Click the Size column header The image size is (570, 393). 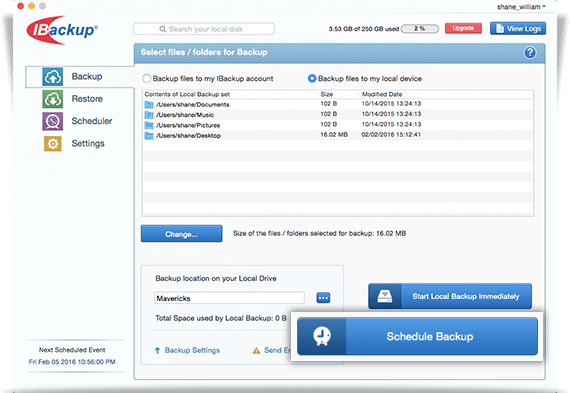click(327, 95)
